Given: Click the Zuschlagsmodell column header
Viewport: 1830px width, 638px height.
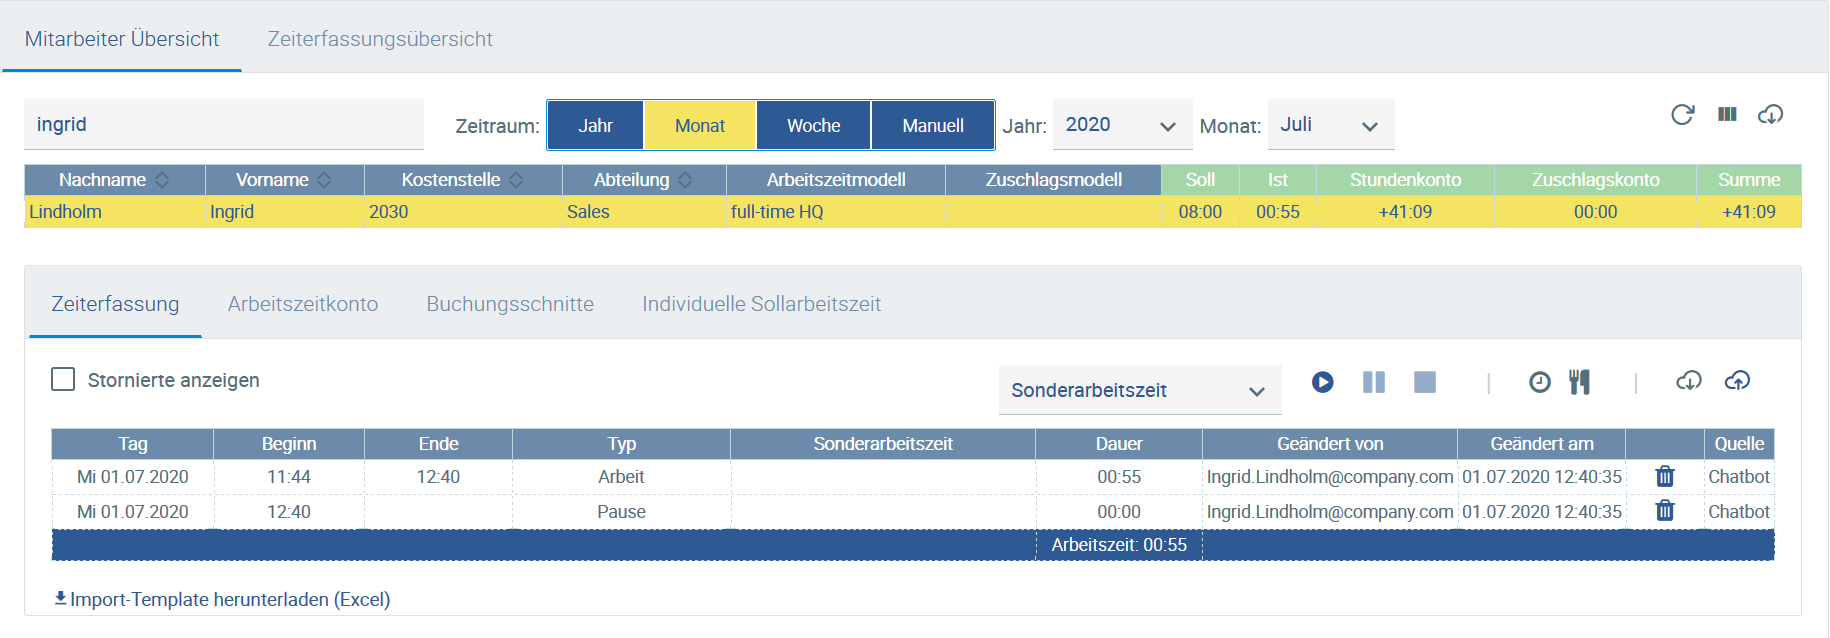Looking at the screenshot, I should [1054, 180].
